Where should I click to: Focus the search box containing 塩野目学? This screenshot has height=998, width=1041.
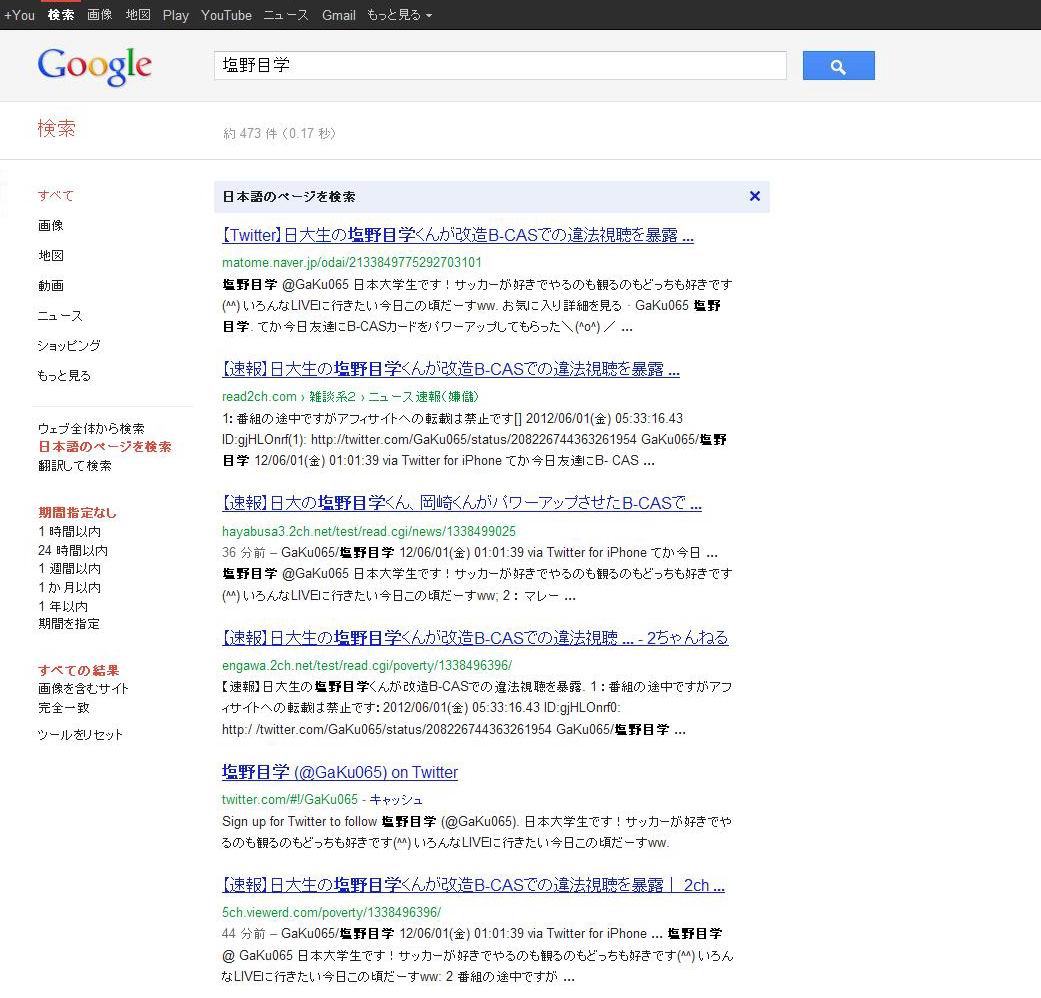tap(500, 65)
